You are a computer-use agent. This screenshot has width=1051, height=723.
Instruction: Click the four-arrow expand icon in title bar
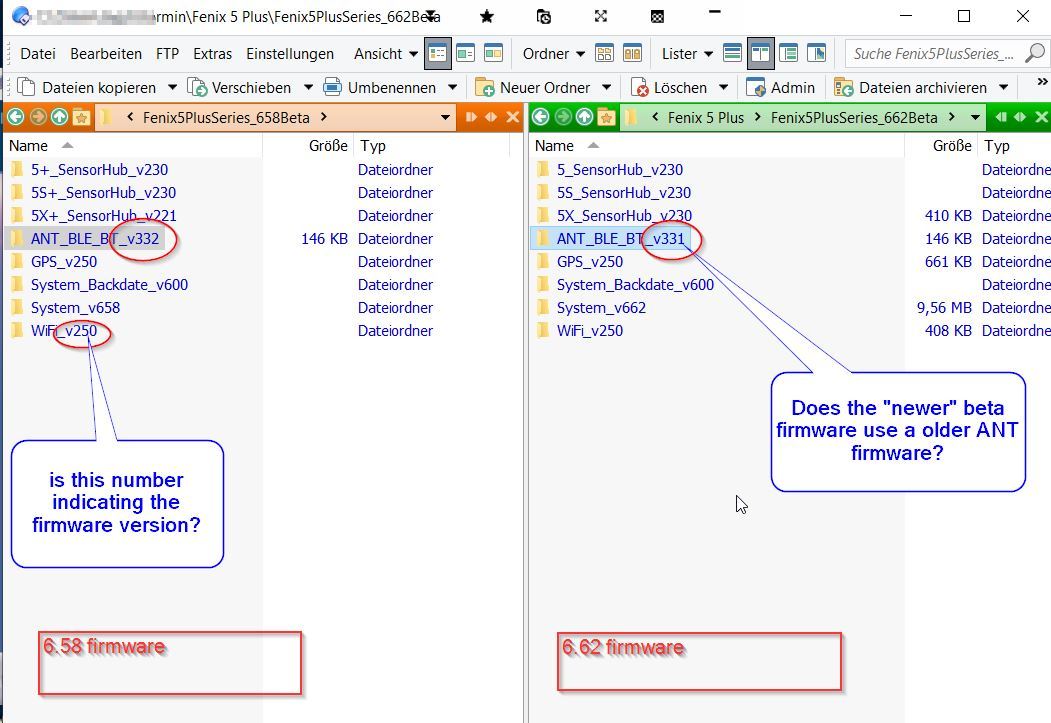[601, 16]
